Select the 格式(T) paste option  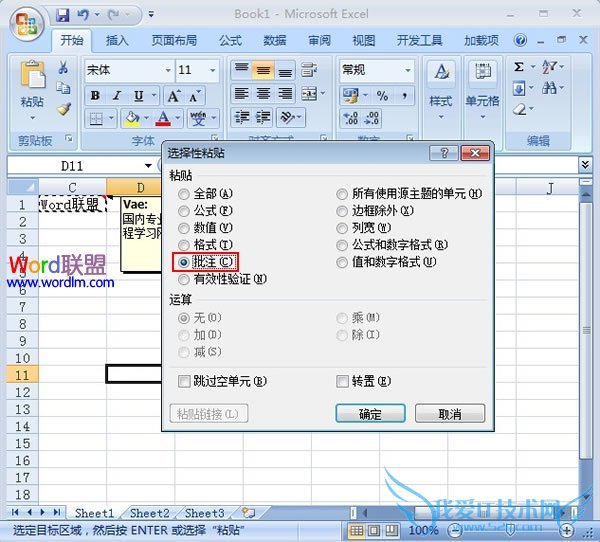coord(206,245)
